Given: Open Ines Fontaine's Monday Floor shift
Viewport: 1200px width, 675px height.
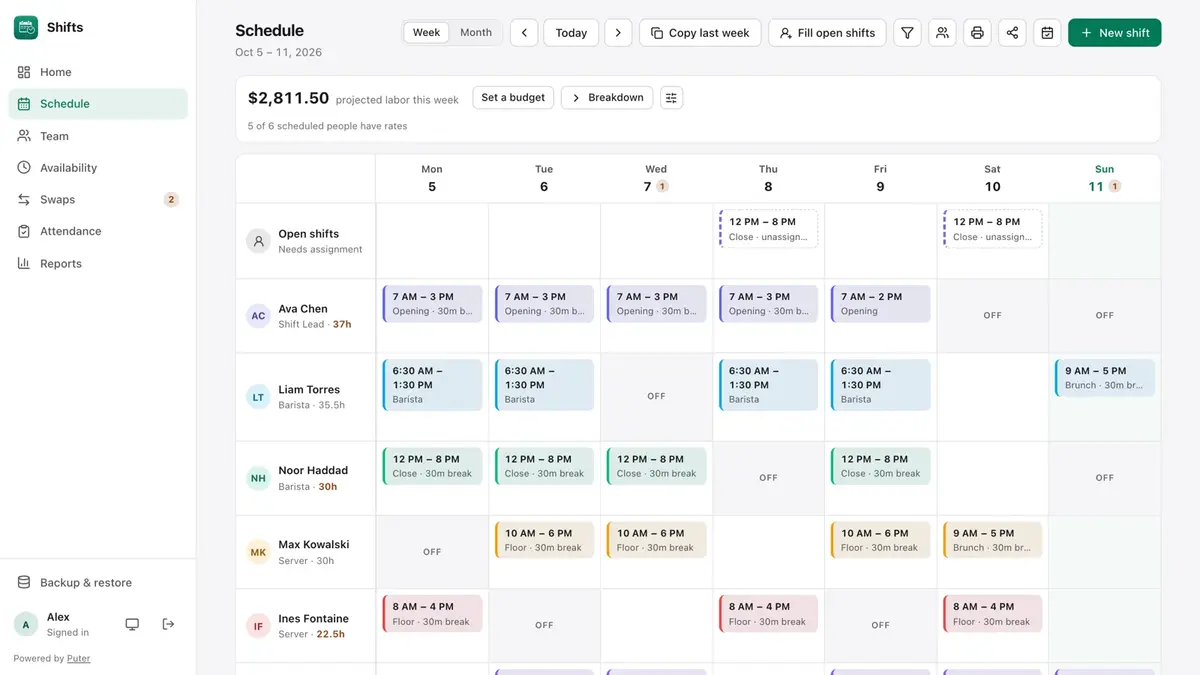Looking at the screenshot, I should click(x=432, y=614).
